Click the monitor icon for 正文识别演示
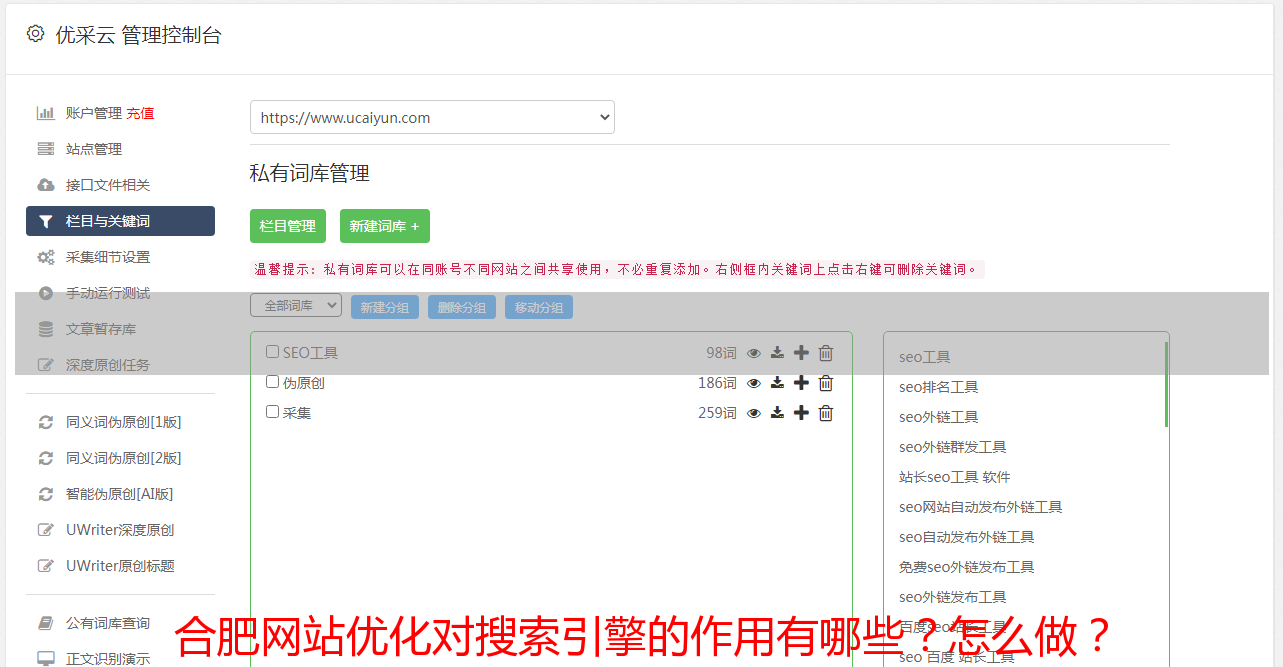 coord(45,659)
